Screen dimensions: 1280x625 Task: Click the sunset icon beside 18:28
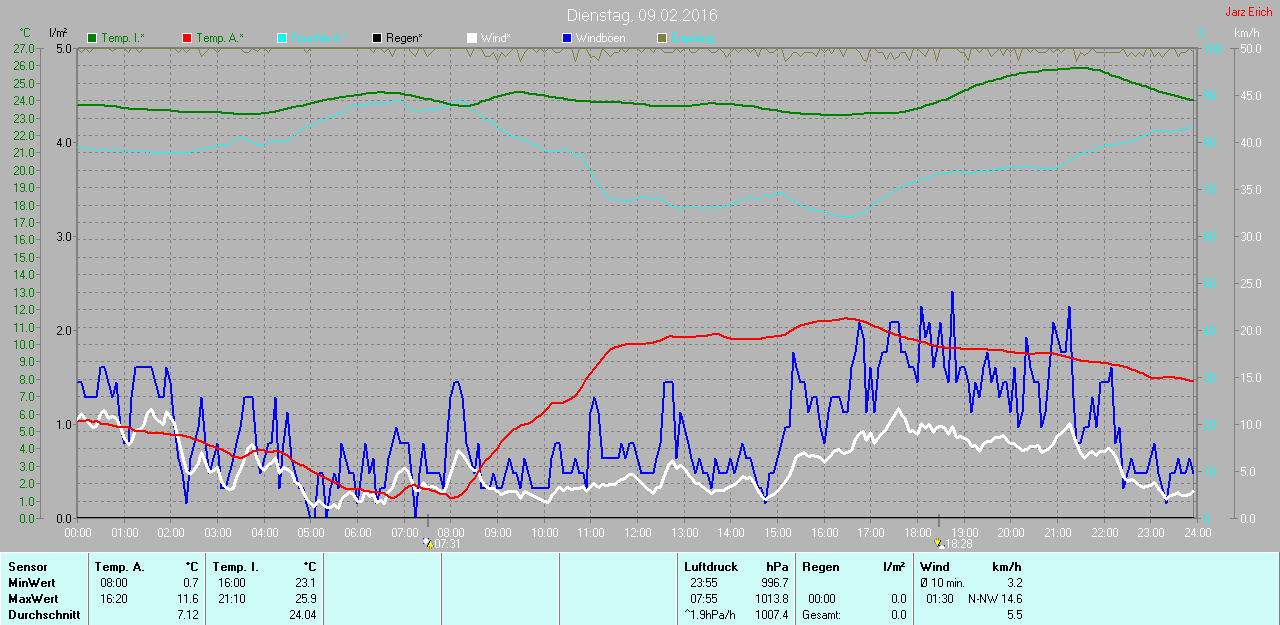click(x=939, y=544)
